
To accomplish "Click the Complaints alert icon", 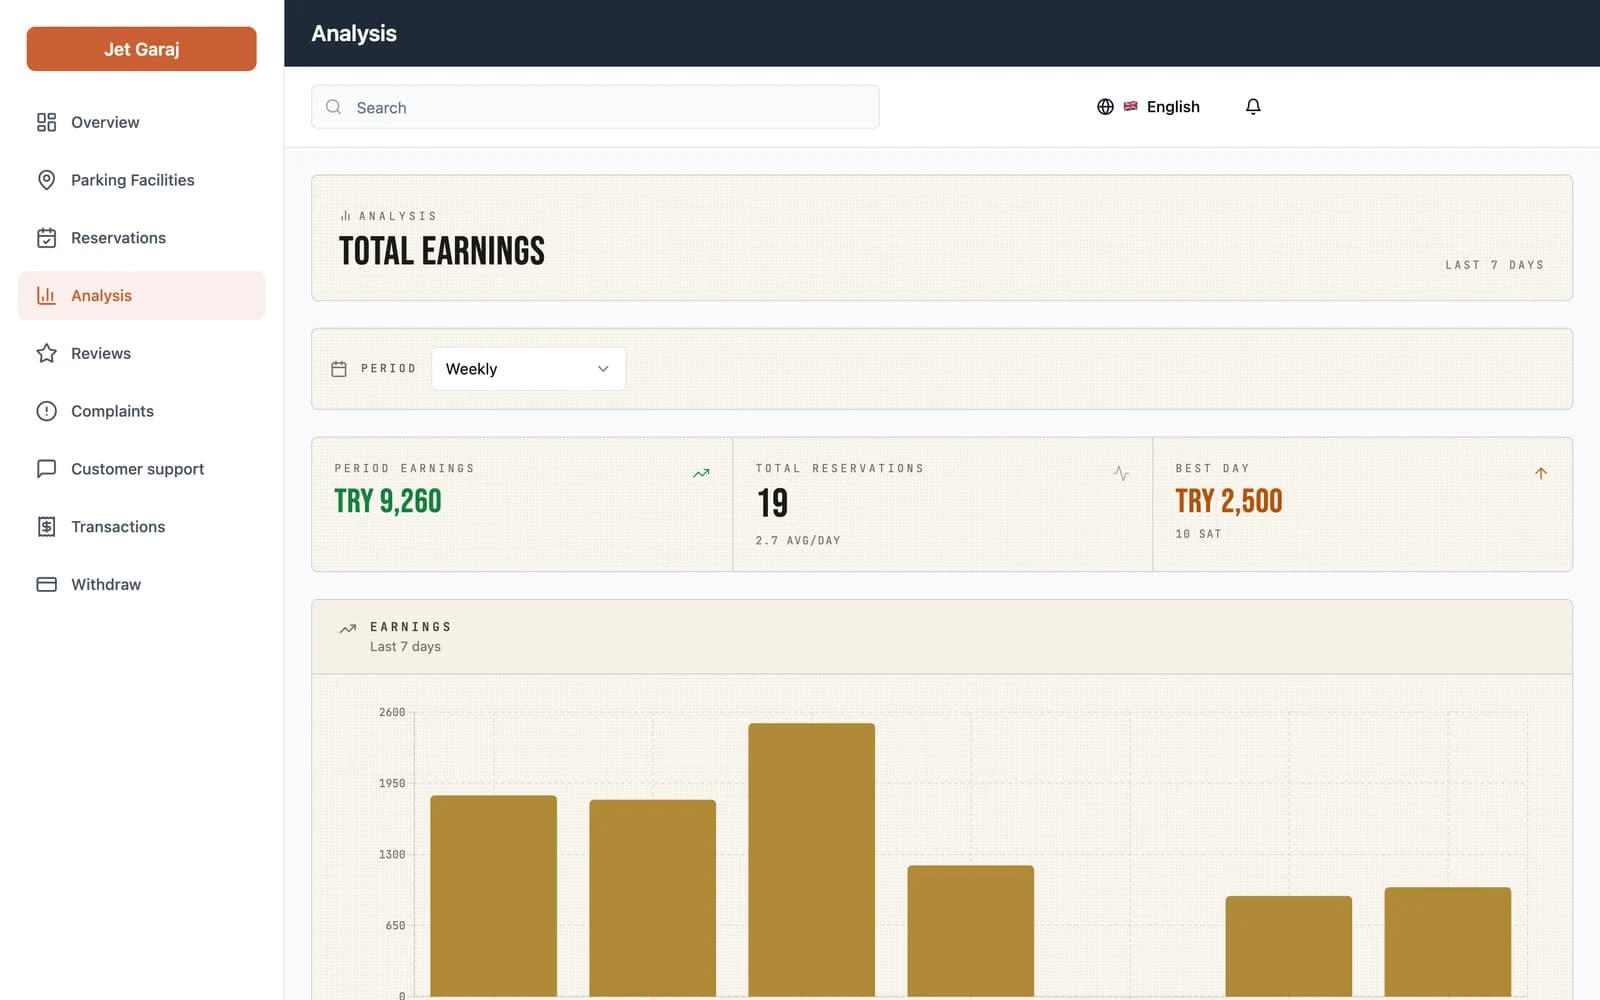I will 46,411.
